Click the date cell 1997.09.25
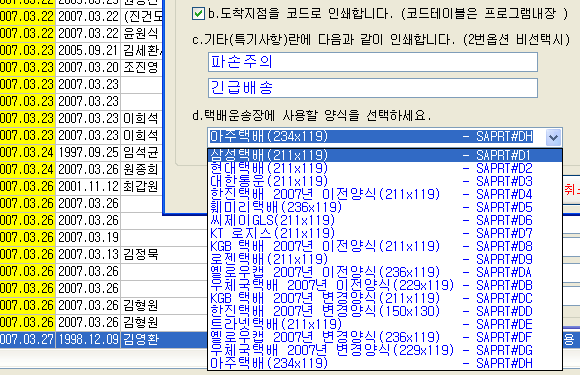This screenshot has width=580, height=375. point(88,152)
